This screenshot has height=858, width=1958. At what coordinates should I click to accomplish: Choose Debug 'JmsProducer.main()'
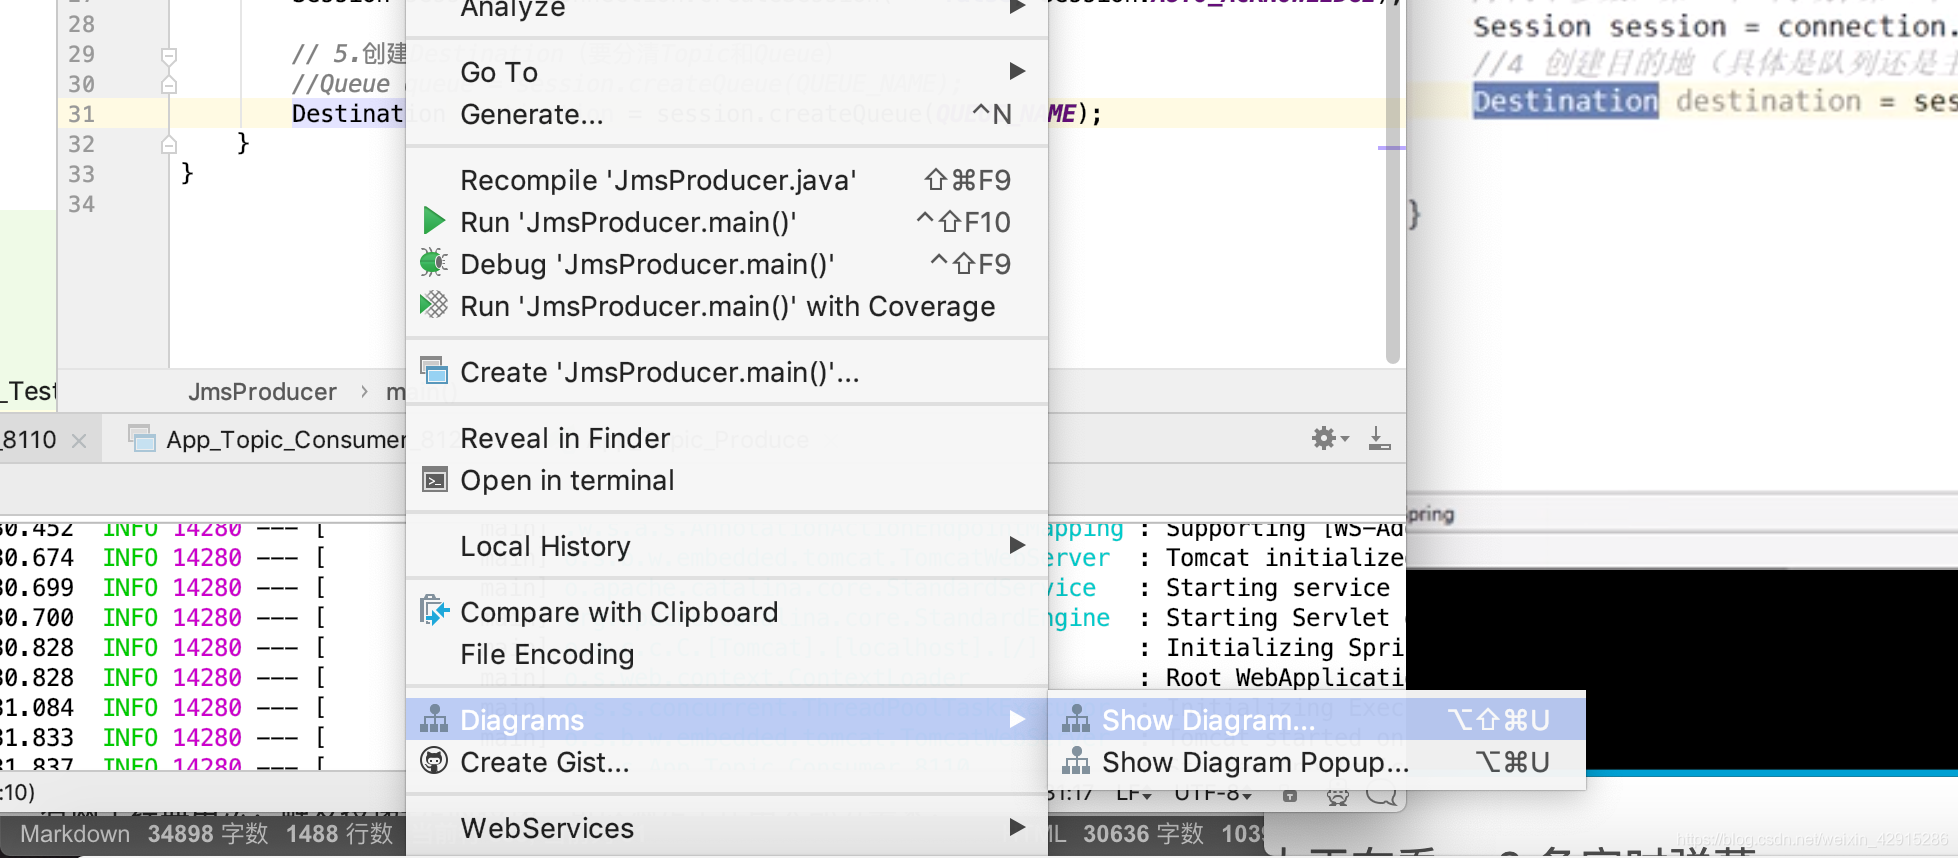[x=727, y=264]
